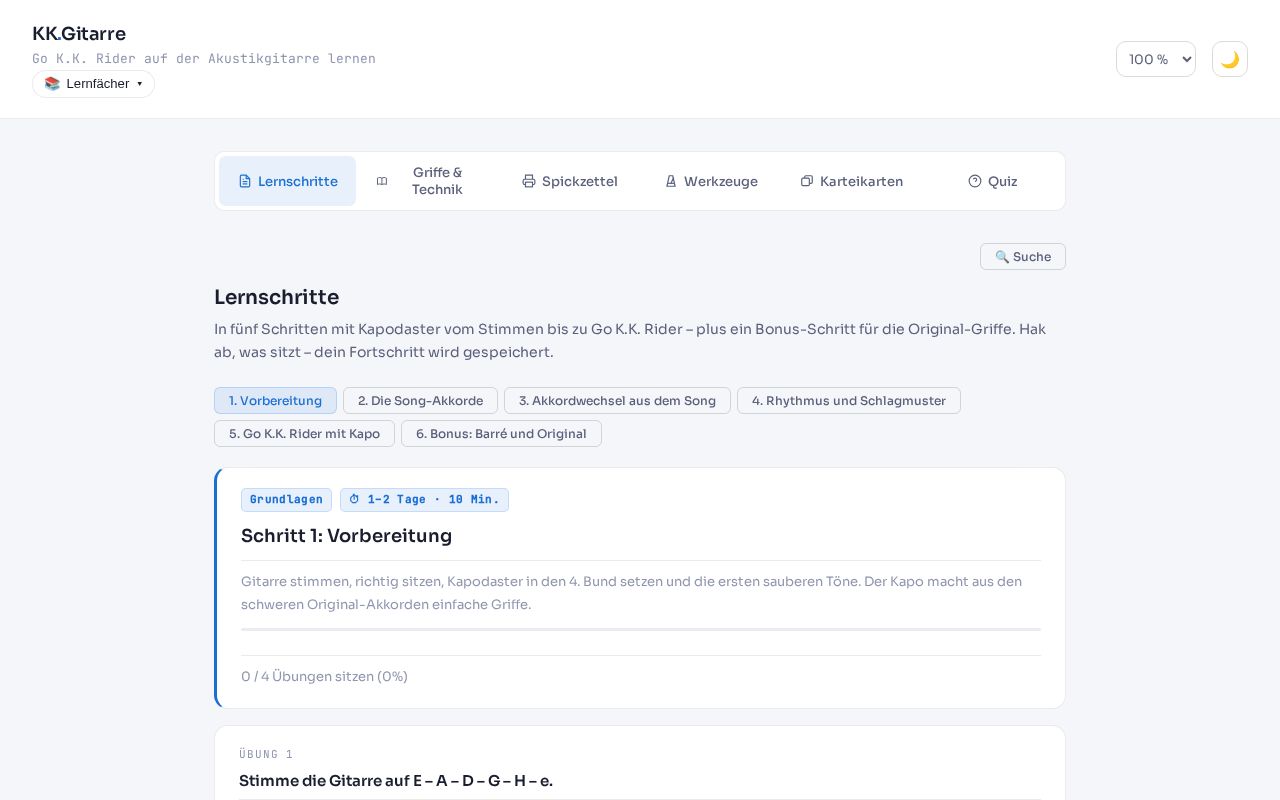Image resolution: width=1280 pixels, height=800 pixels.
Task: Click the 1–2 Tage · 10 Min. duration badge
Action: [424, 500]
